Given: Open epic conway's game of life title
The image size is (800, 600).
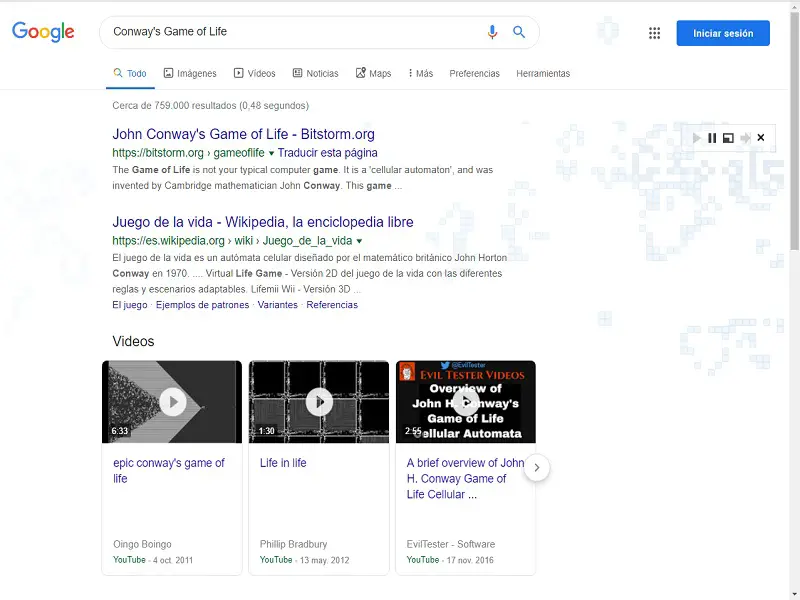Looking at the screenshot, I should point(168,470).
